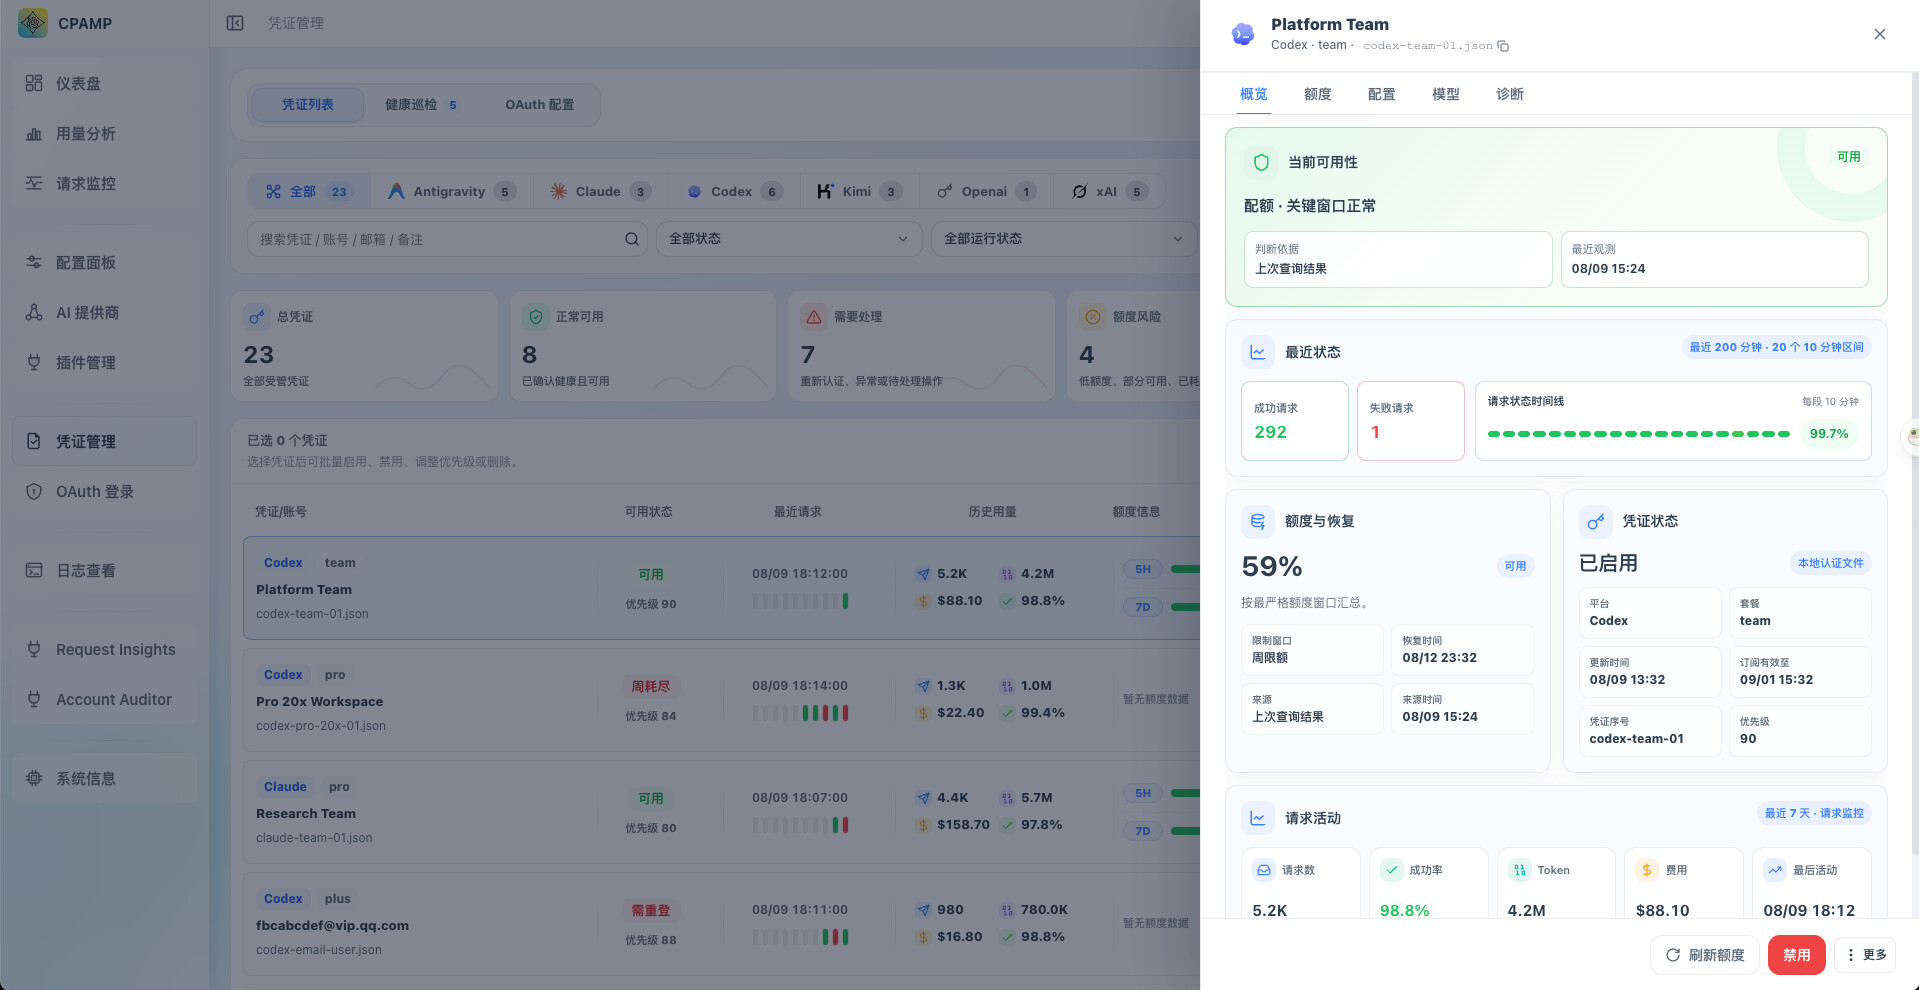Click 搜索凭证 search input field
The width and height of the screenshot is (1919, 990).
click(x=447, y=239)
